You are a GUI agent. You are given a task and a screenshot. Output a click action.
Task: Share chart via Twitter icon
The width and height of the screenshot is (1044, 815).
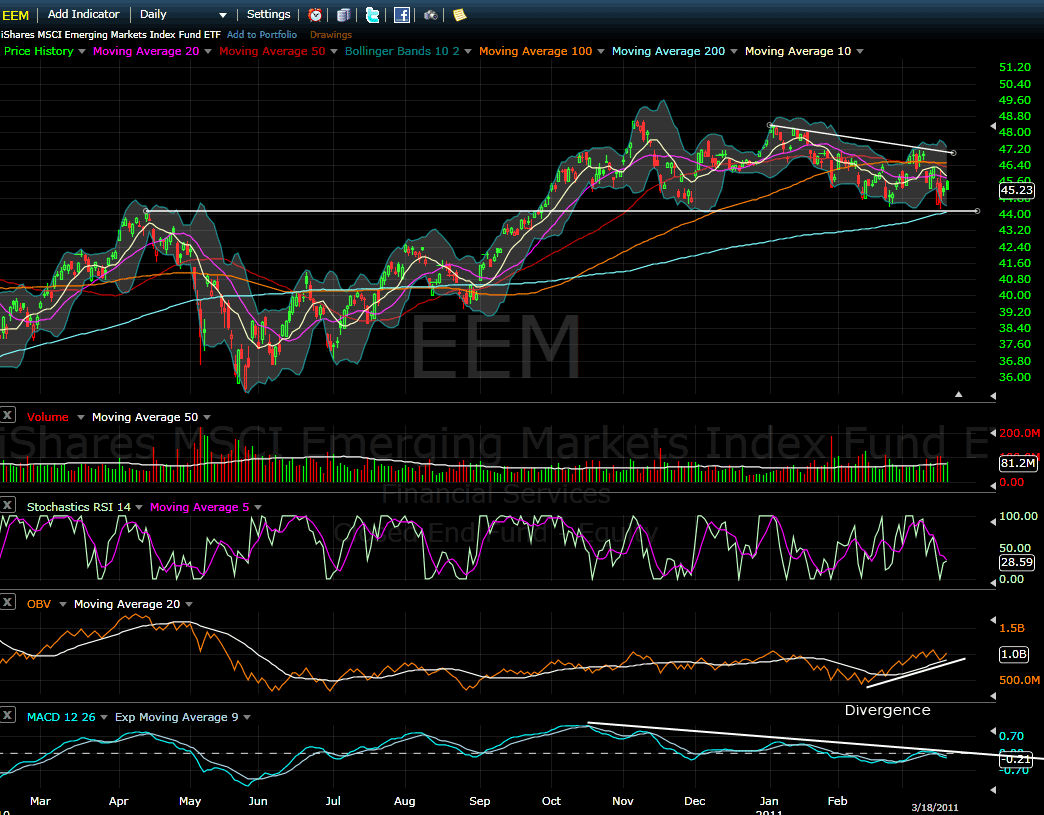coord(373,15)
